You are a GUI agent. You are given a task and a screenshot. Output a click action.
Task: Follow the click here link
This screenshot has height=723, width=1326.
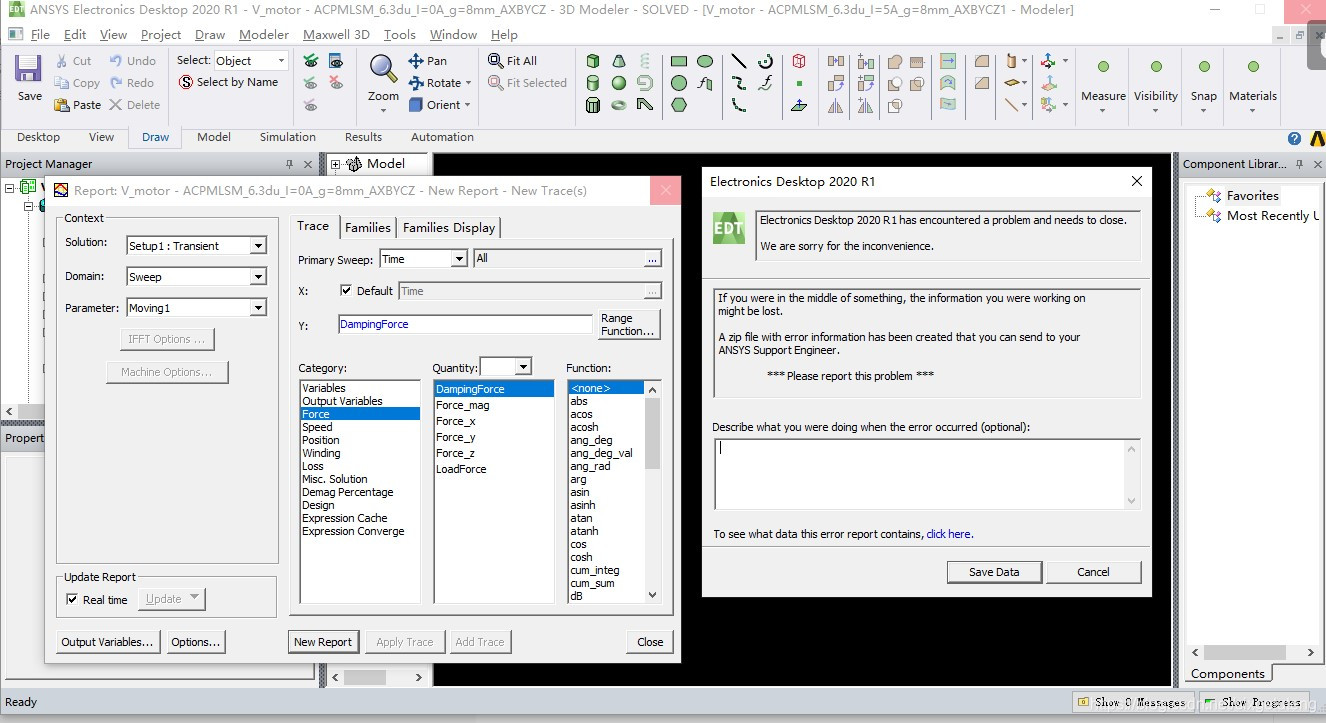tap(948, 533)
